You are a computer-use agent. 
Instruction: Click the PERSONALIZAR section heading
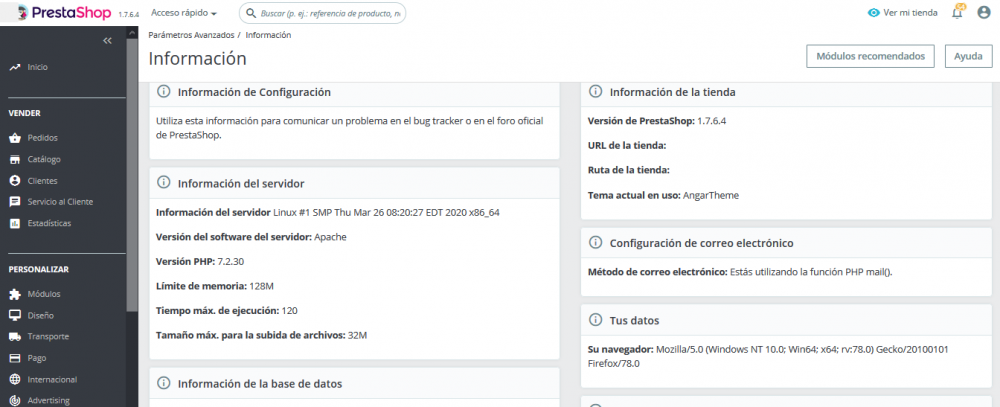point(38,270)
